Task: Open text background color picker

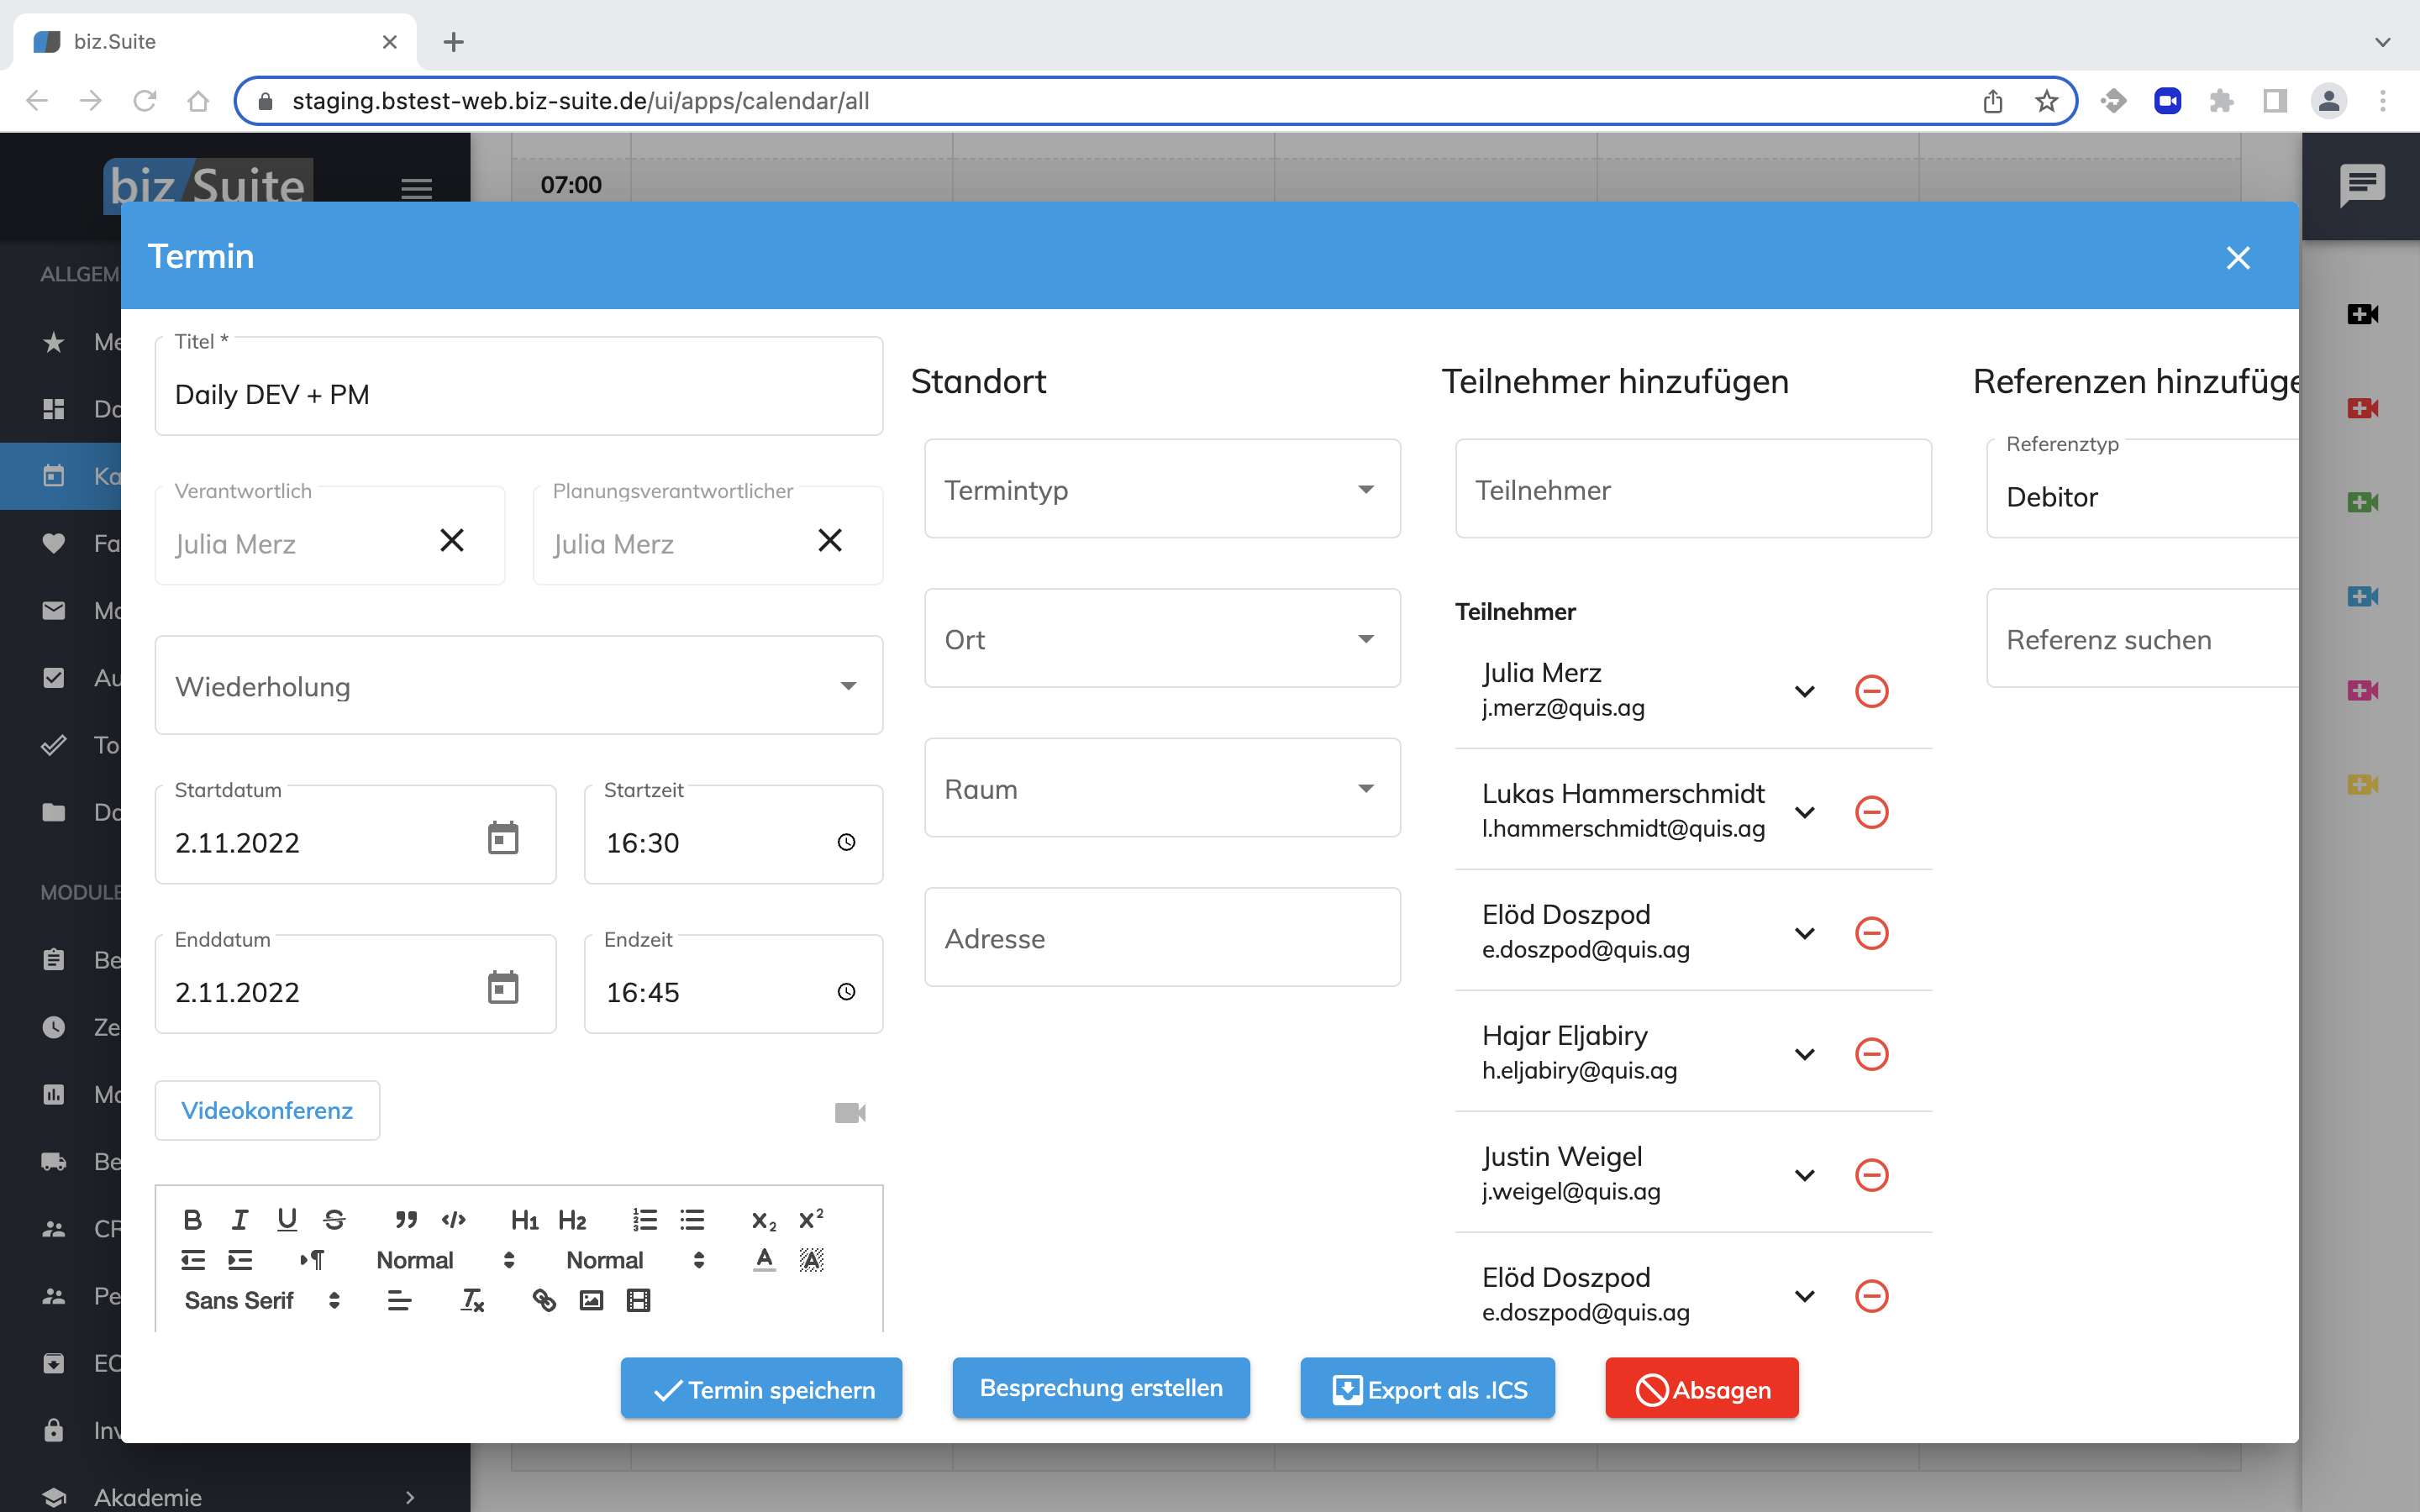Action: coord(811,1260)
